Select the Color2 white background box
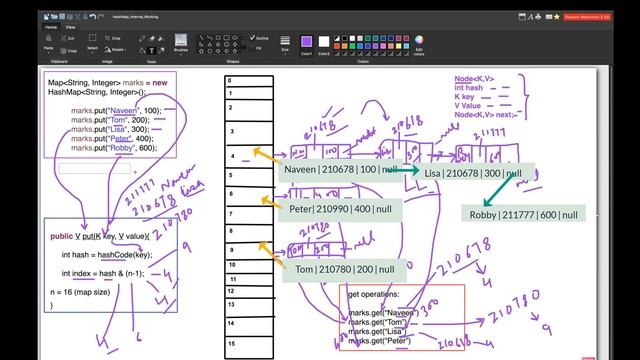The height and width of the screenshot is (360, 640). coord(324,42)
